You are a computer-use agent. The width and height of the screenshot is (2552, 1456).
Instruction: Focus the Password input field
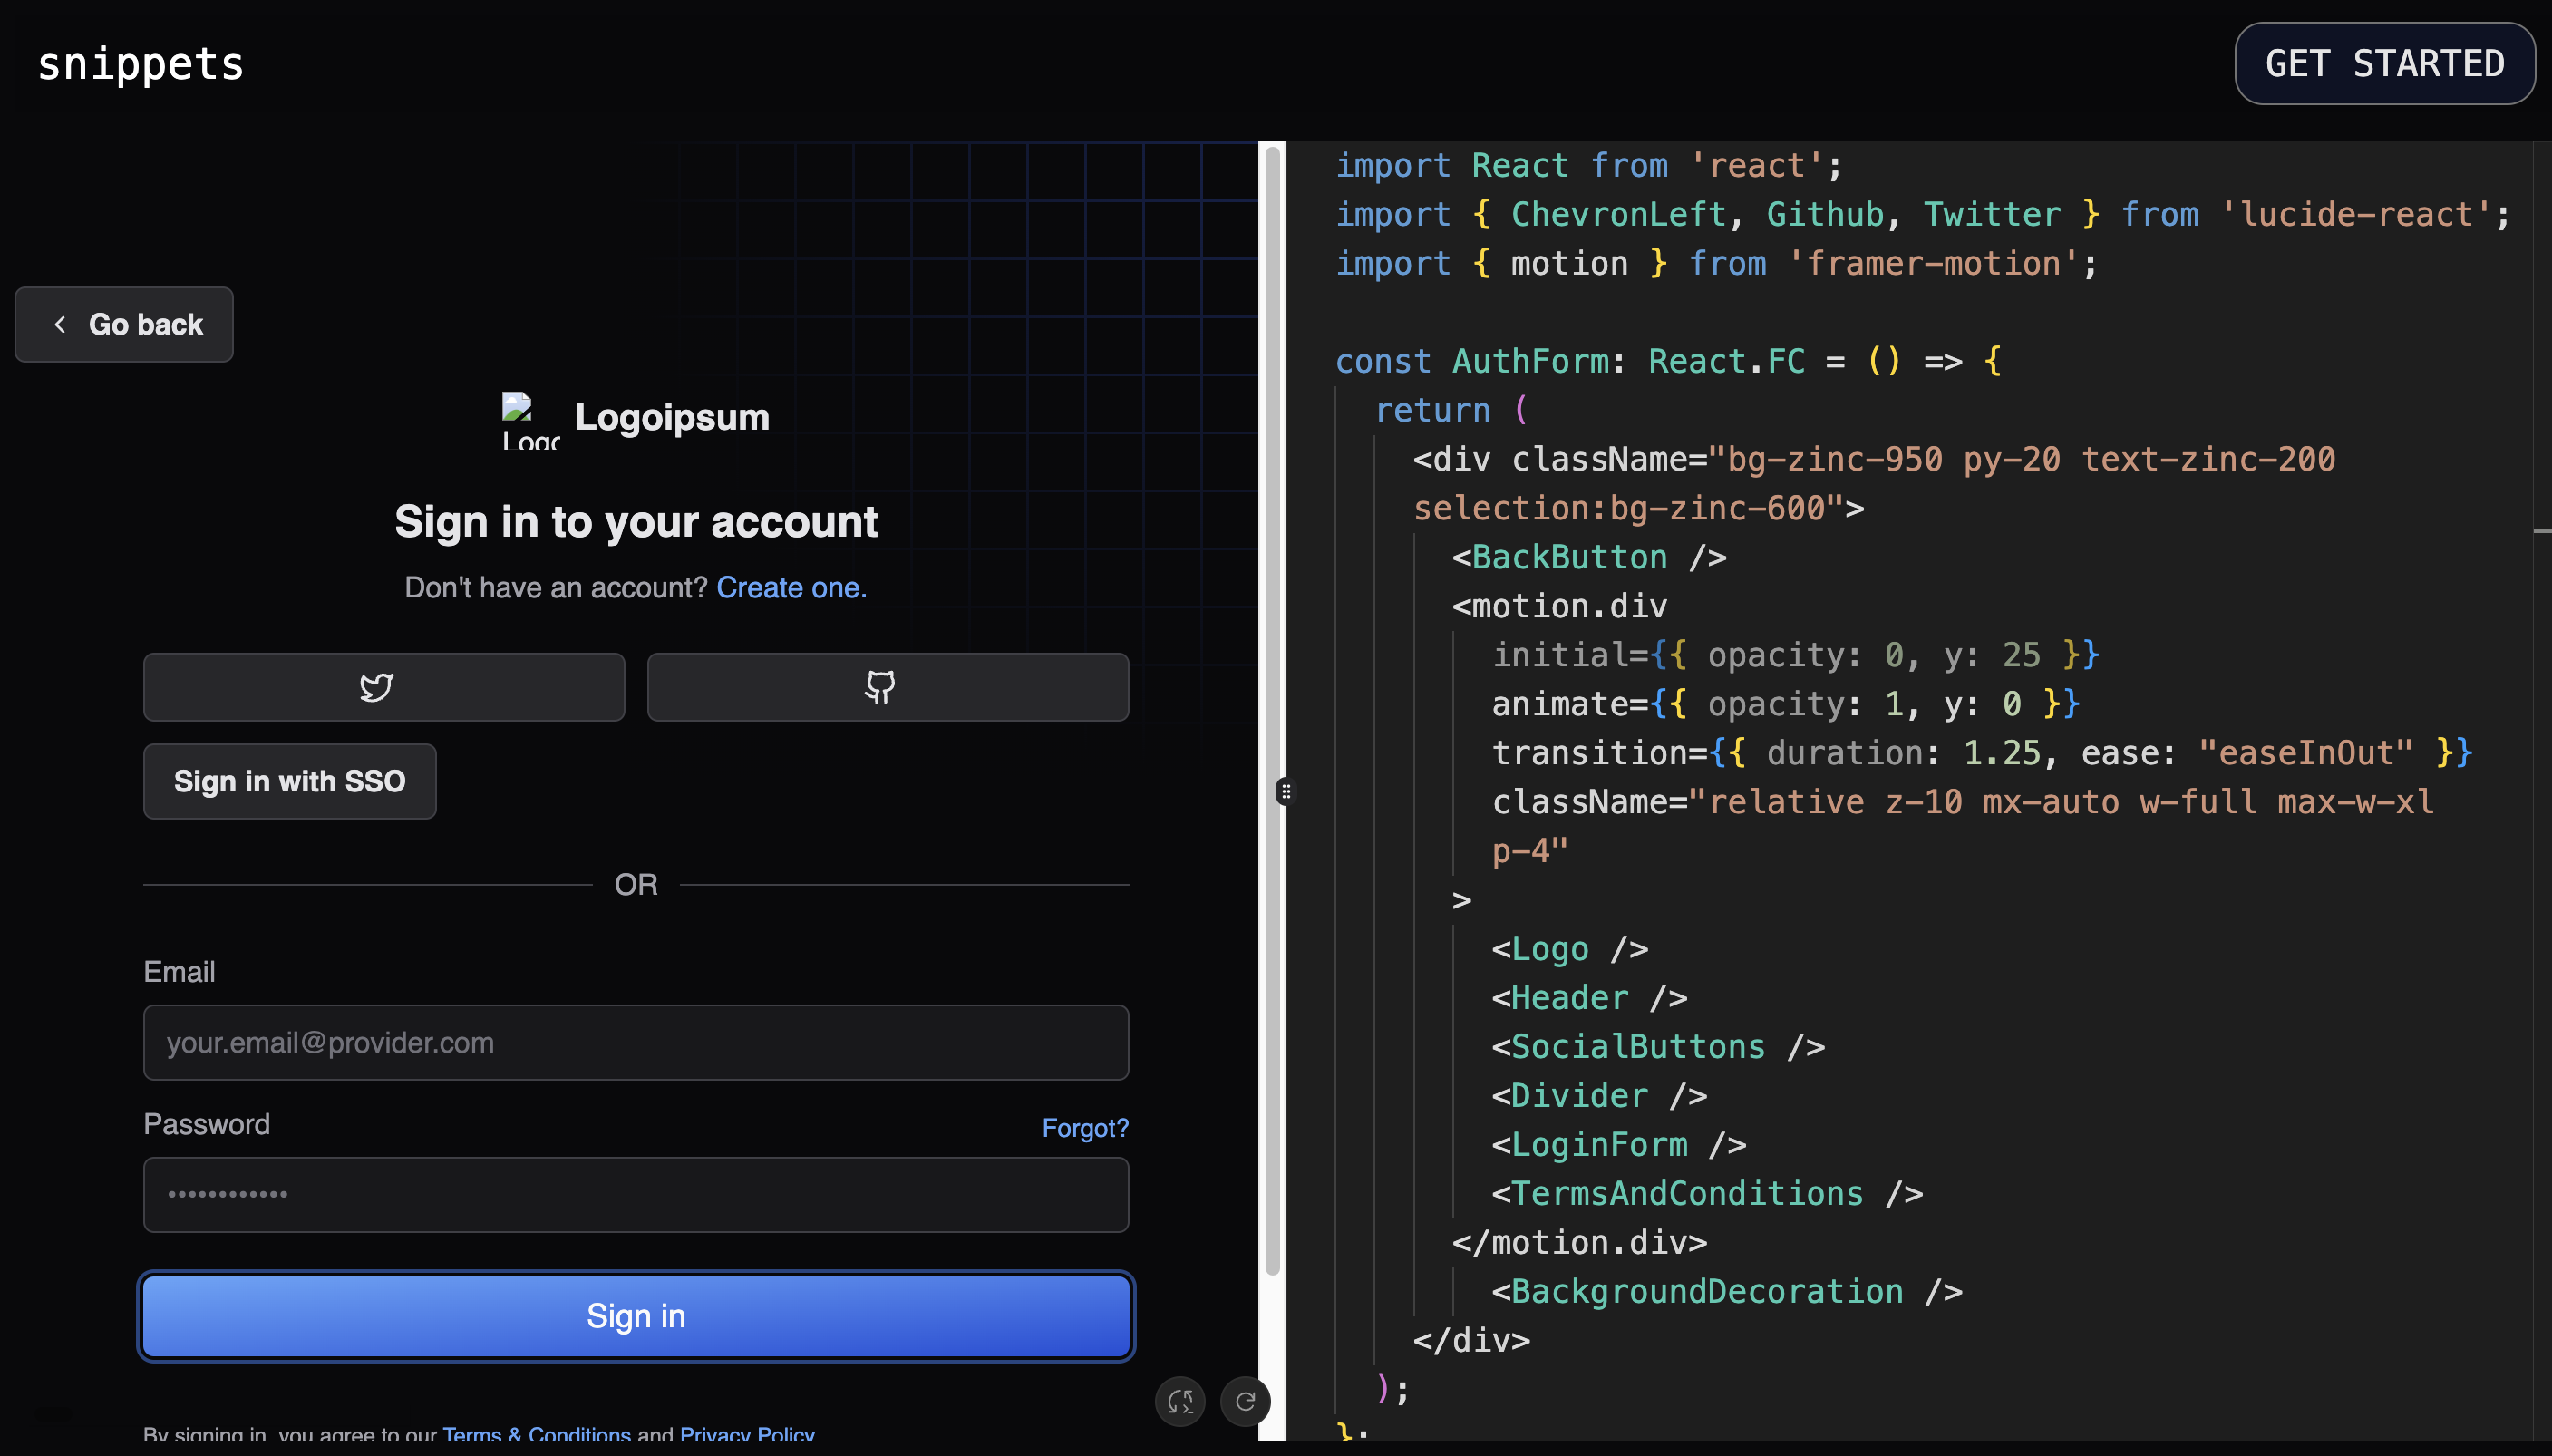pyautogui.click(x=636, y=1194)
